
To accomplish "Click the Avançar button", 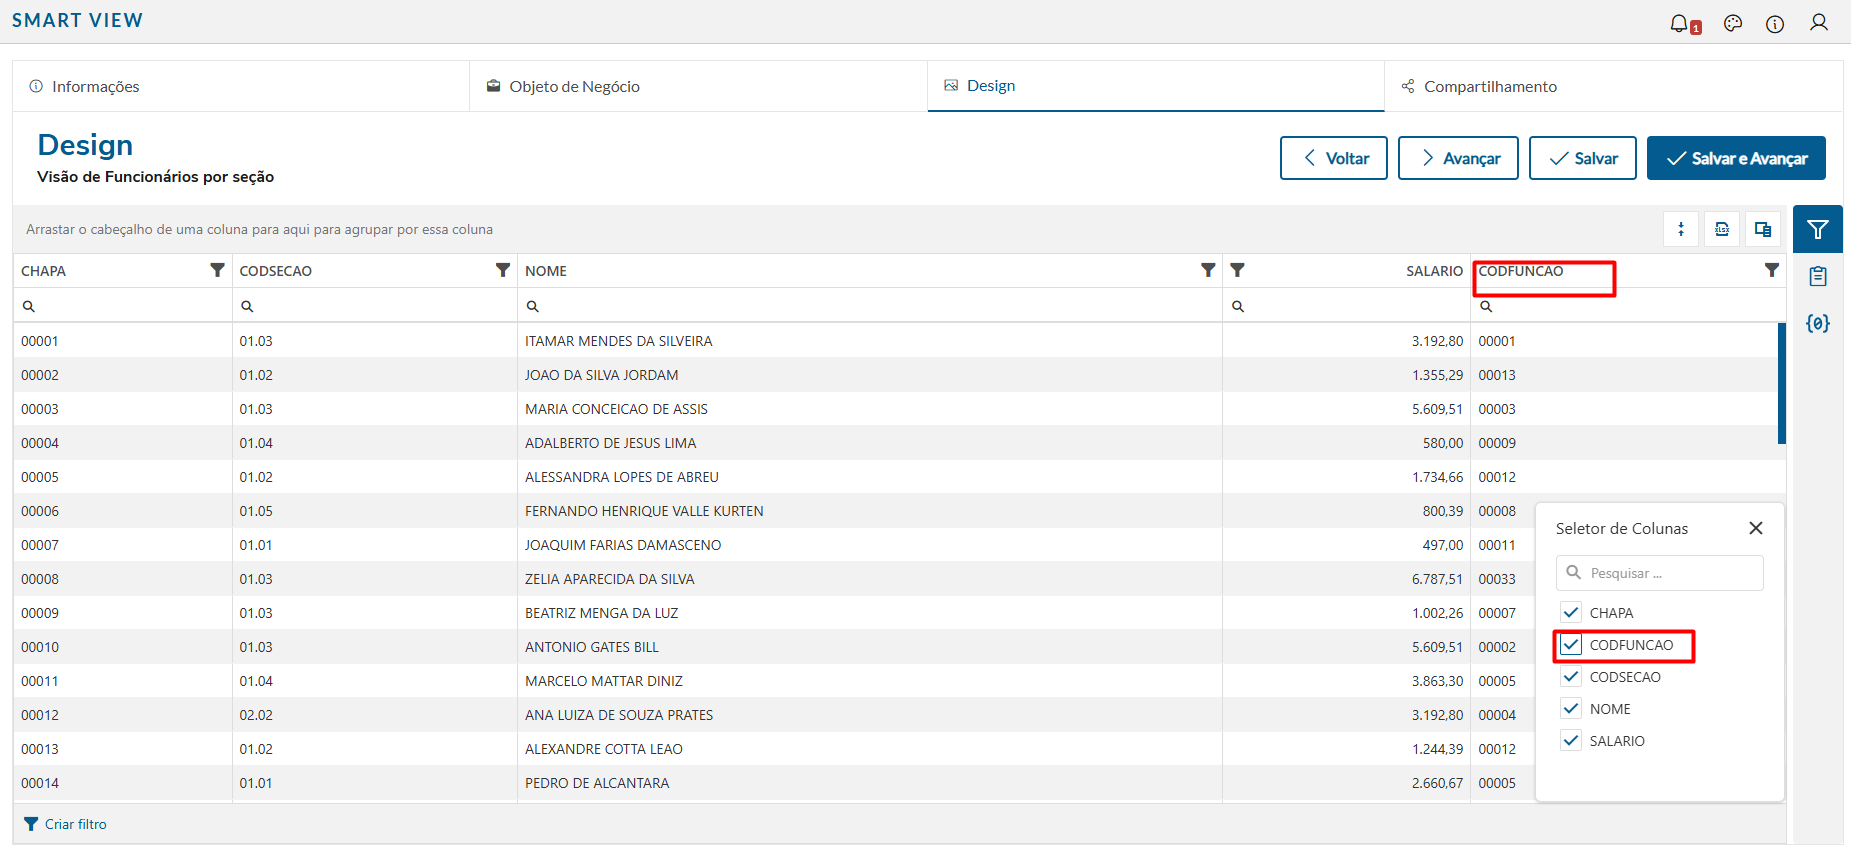I will tap(1458, 158).
